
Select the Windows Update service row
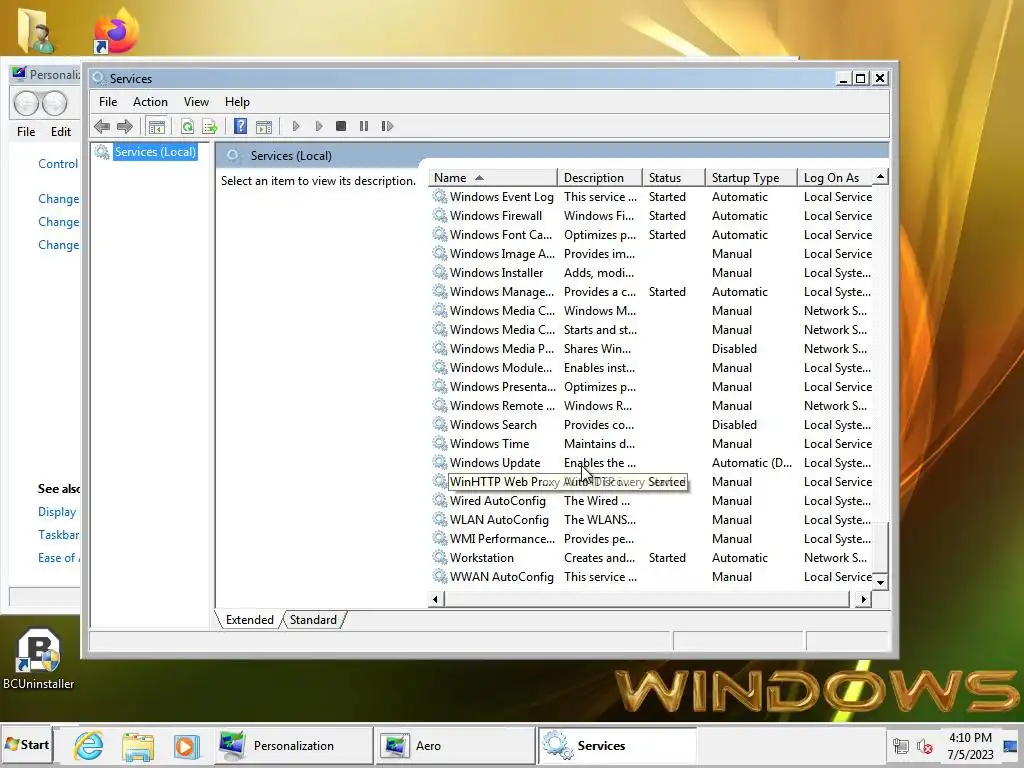click(x=651, y=462)
